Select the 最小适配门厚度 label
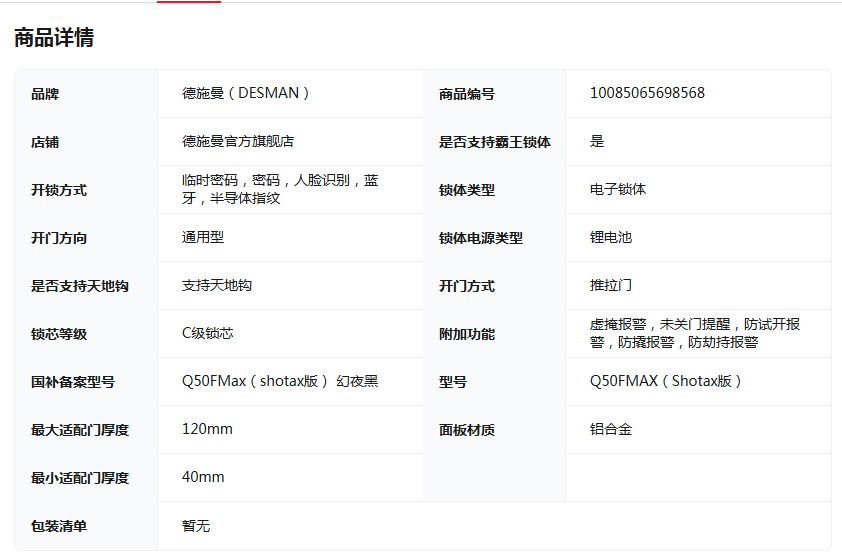Screen dimensions: 842x557 point(79,478)
